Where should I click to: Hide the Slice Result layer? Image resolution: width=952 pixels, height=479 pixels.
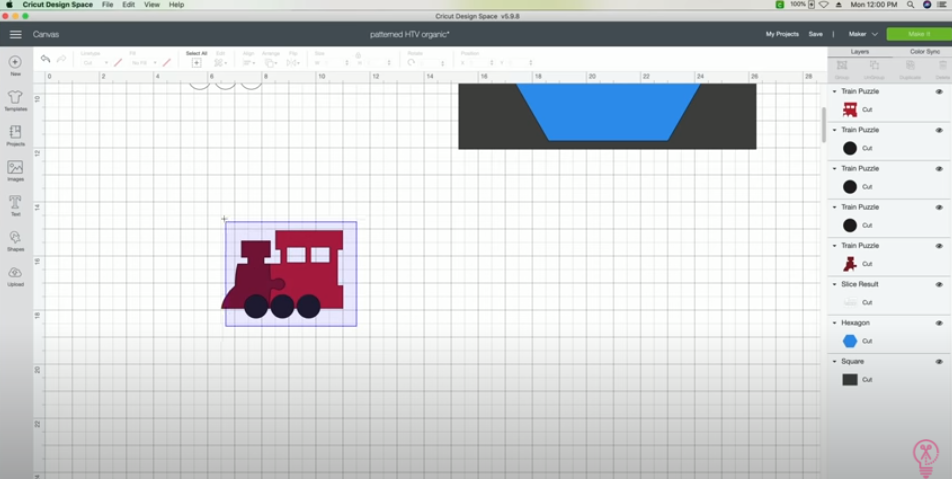[x=939, y=284]
